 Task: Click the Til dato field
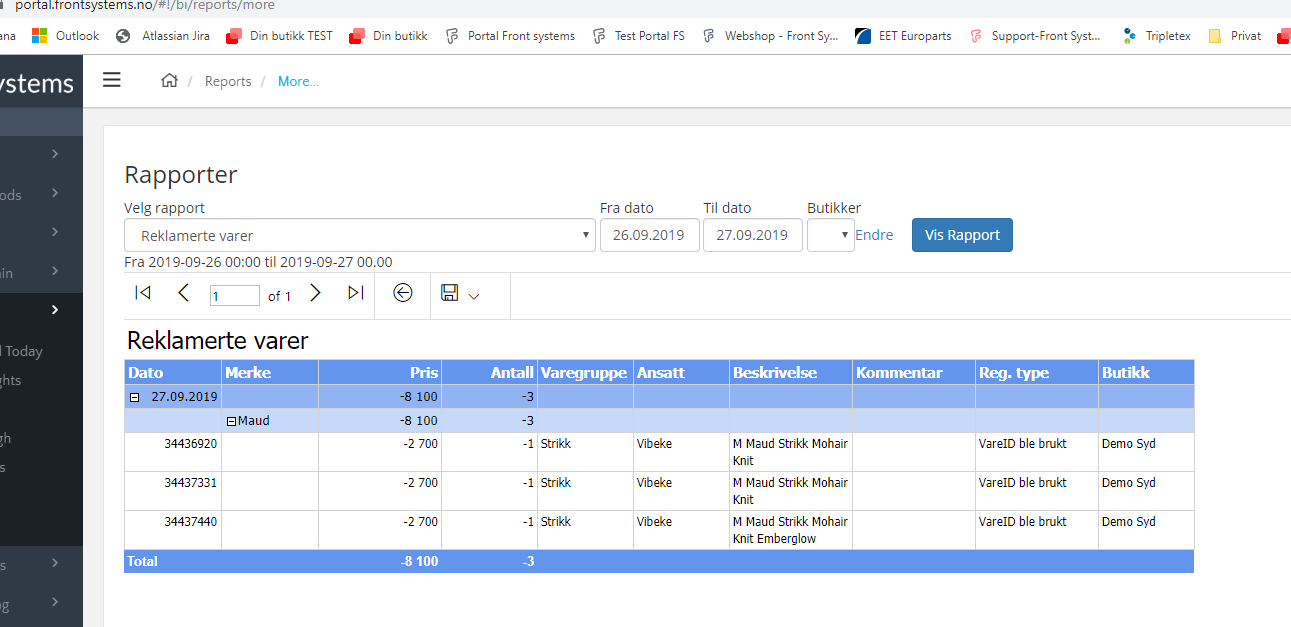752,235
